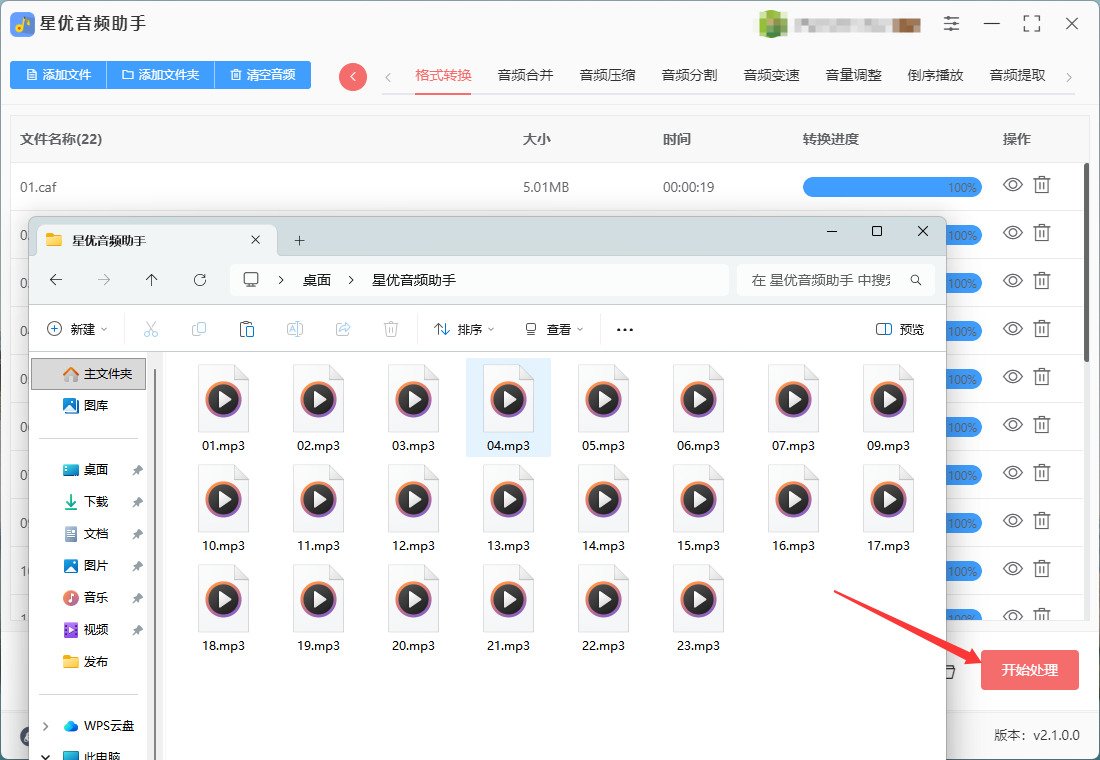Select the 音频变速 tab
The height and width of the screenshot is (760, 1100).
(x=771, y=75)
